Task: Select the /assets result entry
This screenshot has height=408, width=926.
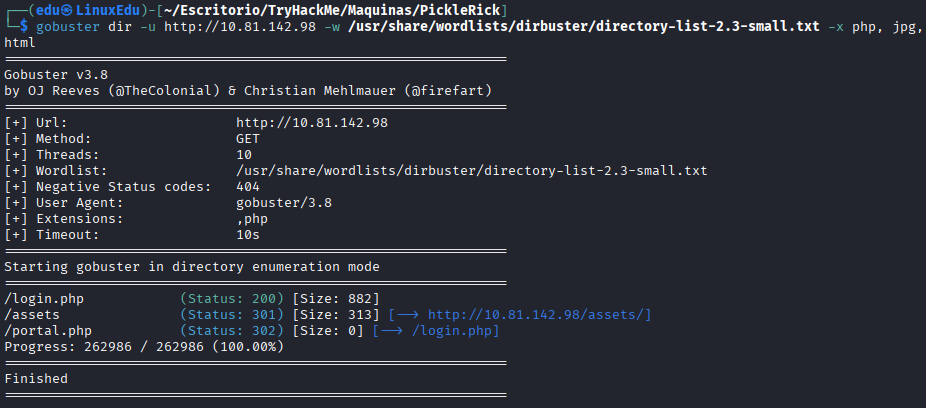Action: tap(32, 315)
